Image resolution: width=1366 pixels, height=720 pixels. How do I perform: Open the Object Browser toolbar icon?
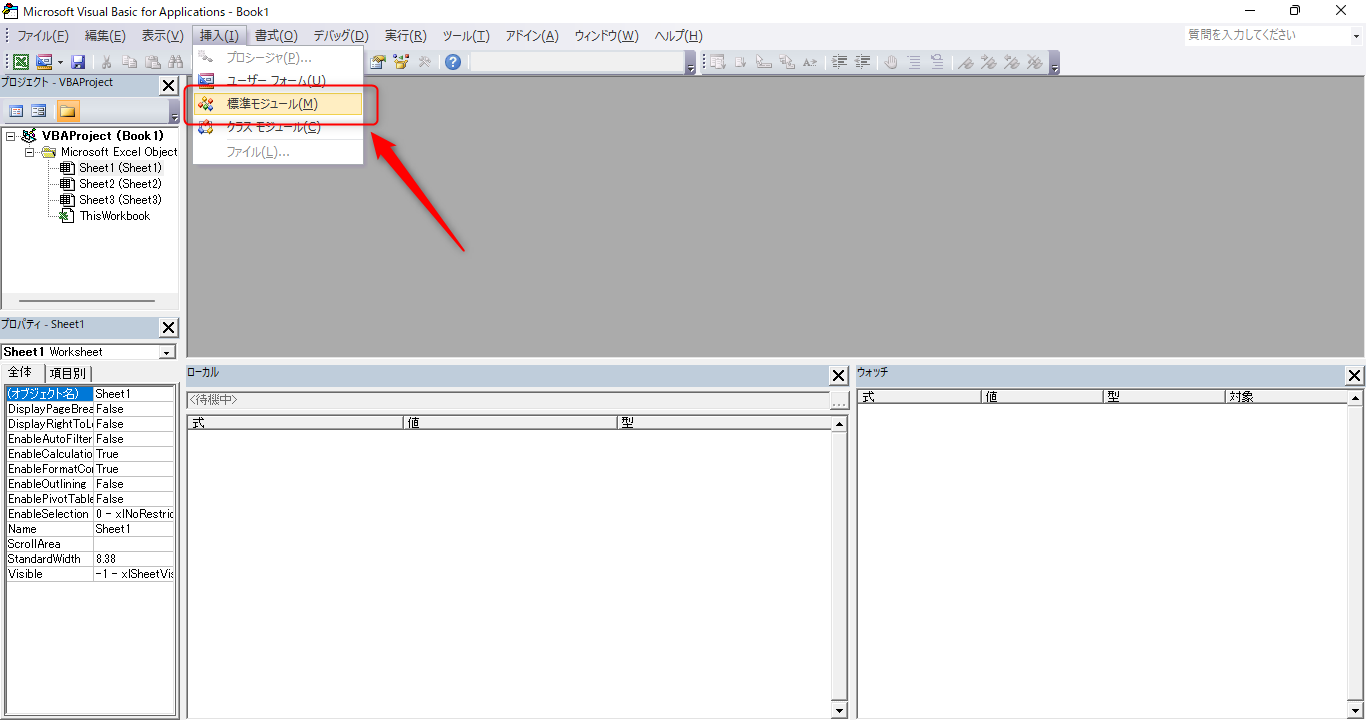coord(401,62)
